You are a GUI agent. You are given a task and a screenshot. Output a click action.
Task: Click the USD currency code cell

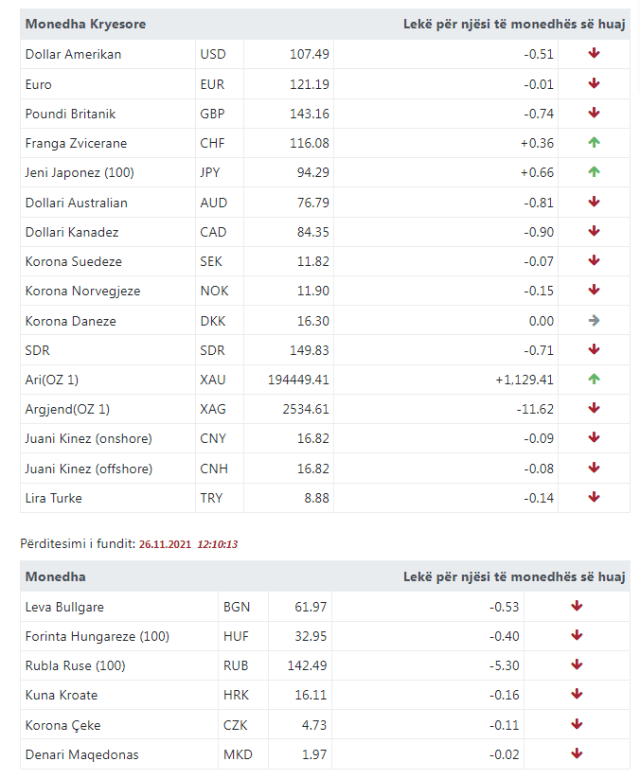coord(214,54)
